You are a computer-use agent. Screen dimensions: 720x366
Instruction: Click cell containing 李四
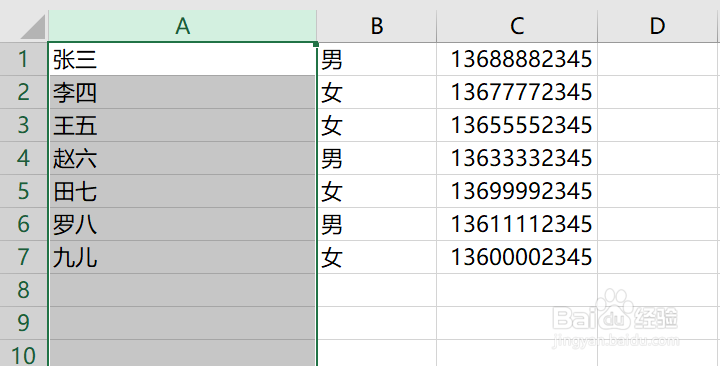click(182, 92)
